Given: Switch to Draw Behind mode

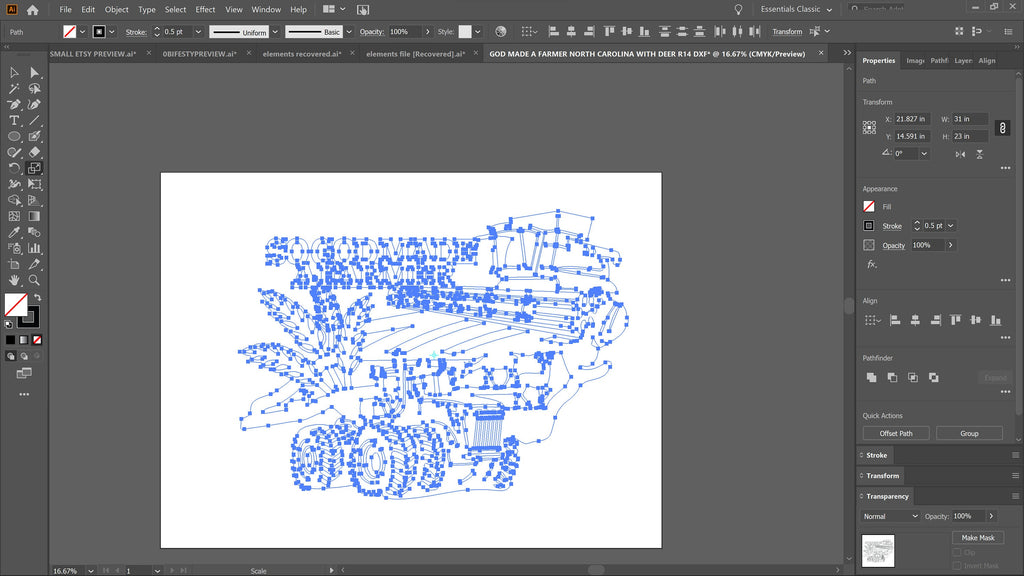Looking at the screenshot, I should pos(24,356).
